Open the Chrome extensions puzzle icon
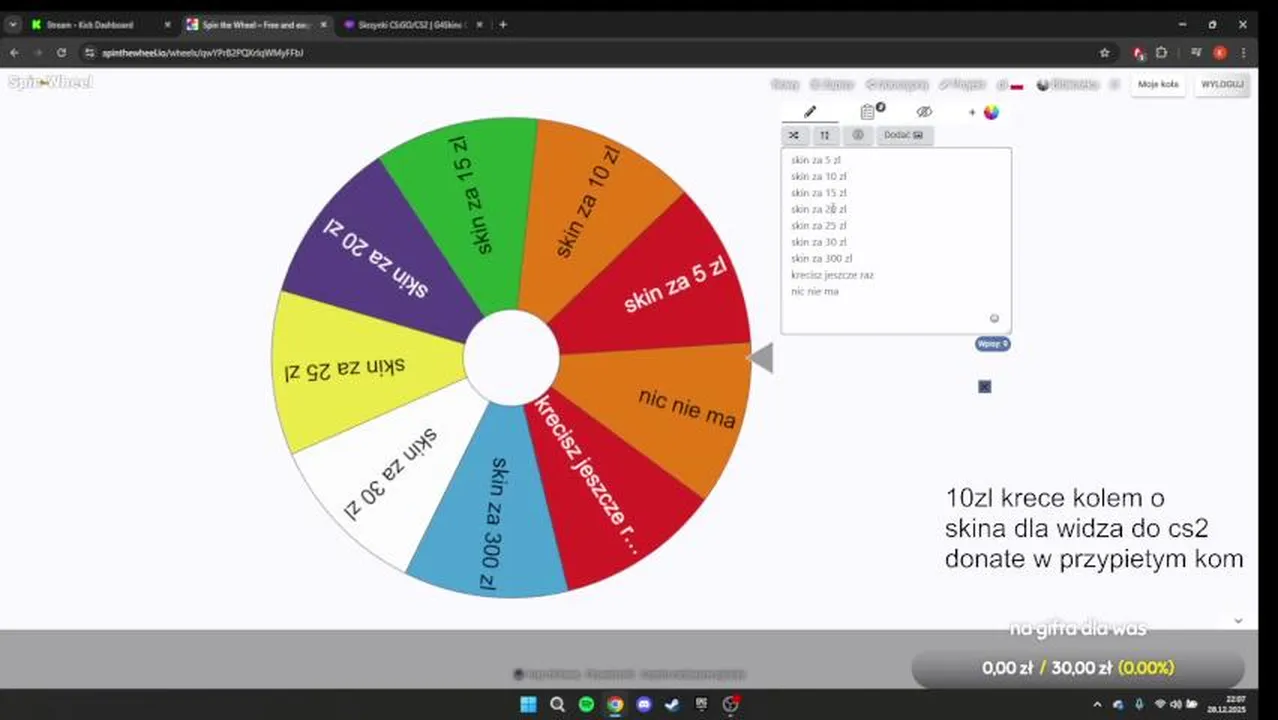The image size is (1278, 720). 1162,52
